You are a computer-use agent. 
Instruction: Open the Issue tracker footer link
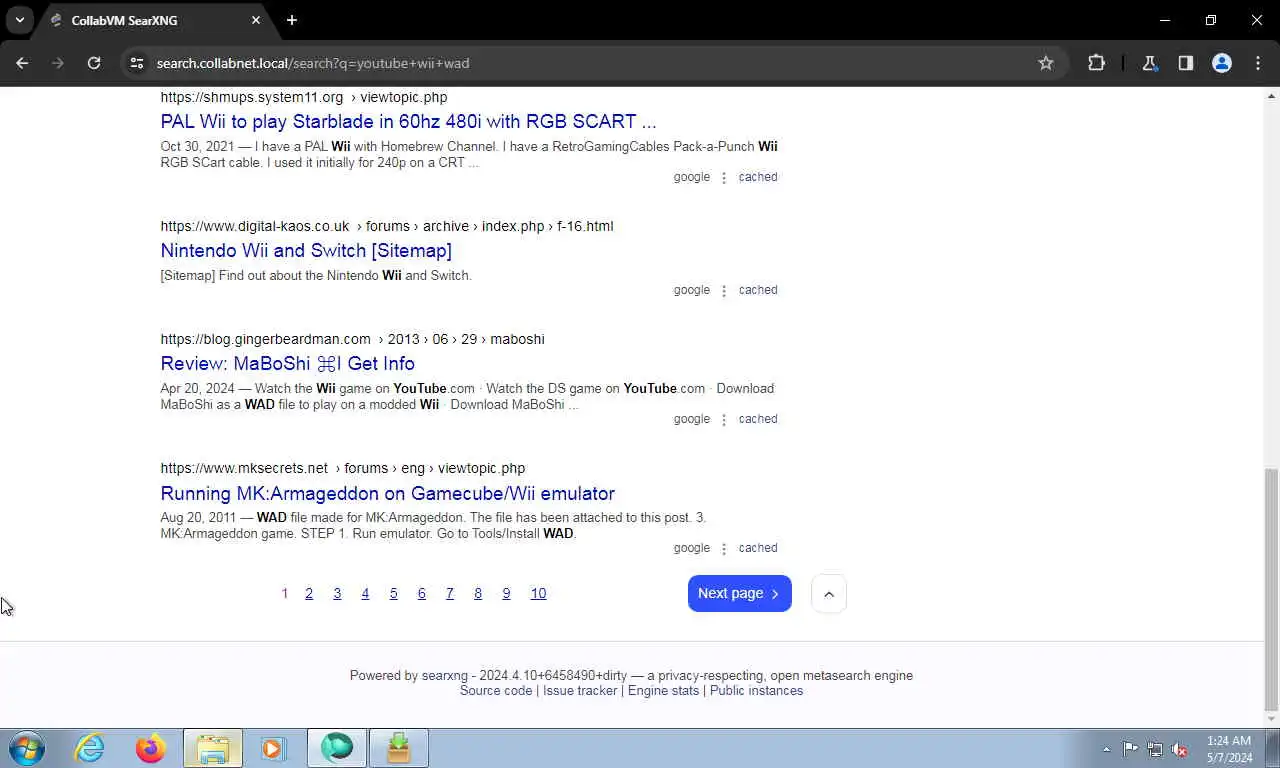coord(580,691)
